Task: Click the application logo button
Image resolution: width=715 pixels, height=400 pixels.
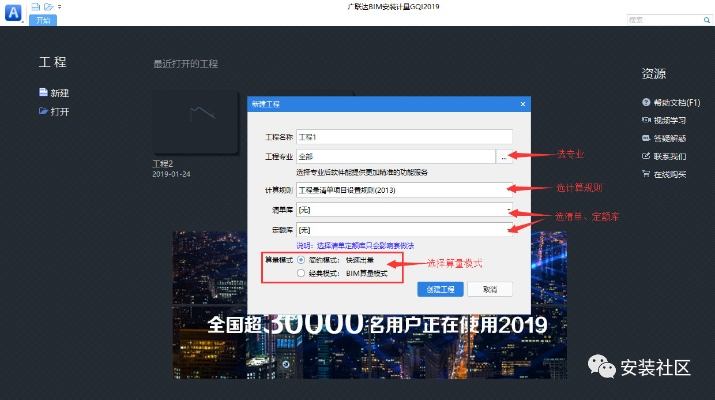Action: (13, 12)
